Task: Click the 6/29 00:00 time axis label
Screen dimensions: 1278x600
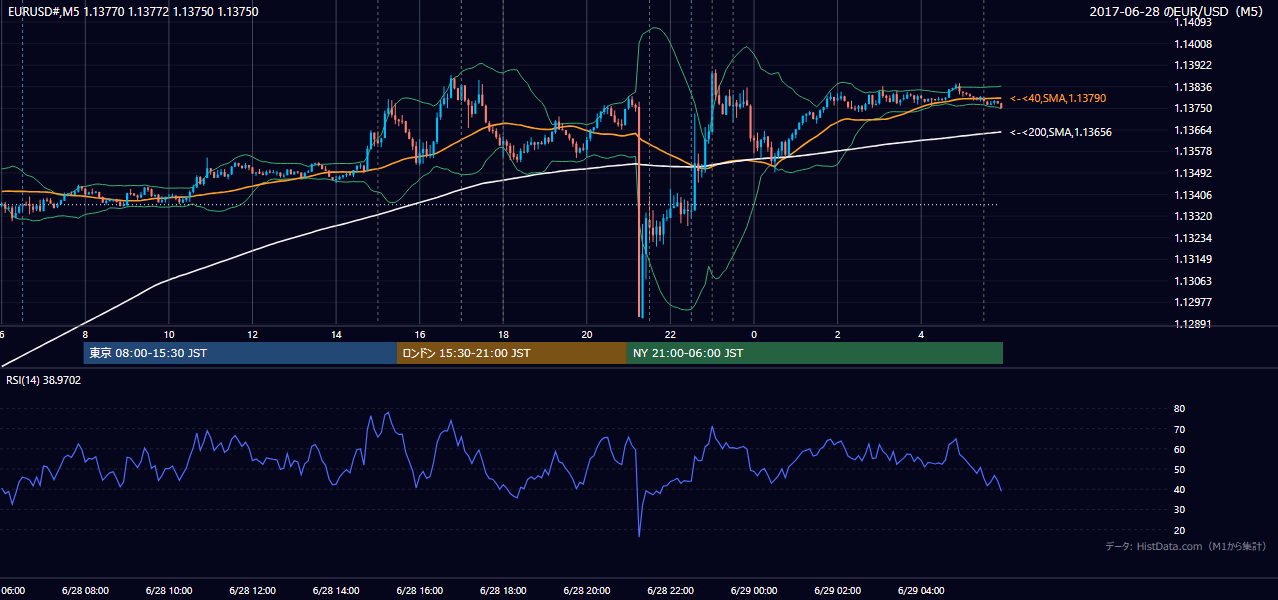Action: coord(754,591)
